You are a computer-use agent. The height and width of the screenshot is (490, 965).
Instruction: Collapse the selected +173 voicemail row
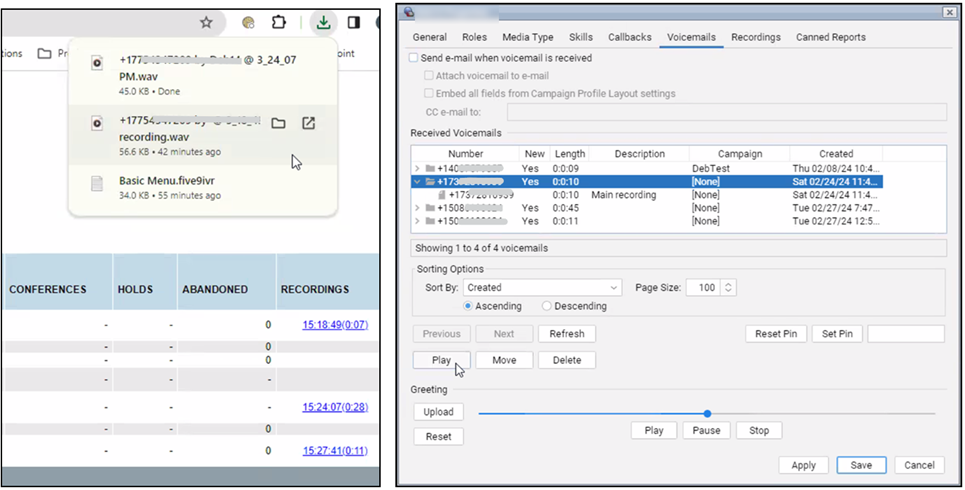(417, 182)
